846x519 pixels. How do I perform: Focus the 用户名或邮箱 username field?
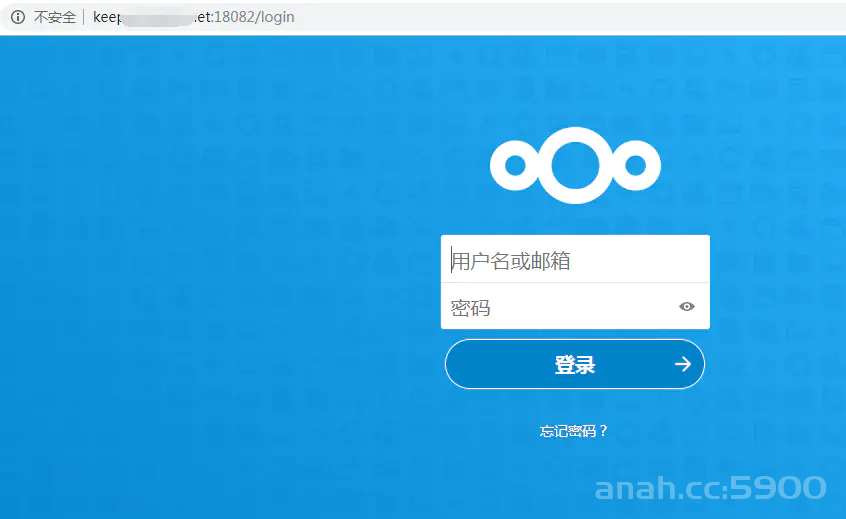pyautogui.click(x=575, y=259)
